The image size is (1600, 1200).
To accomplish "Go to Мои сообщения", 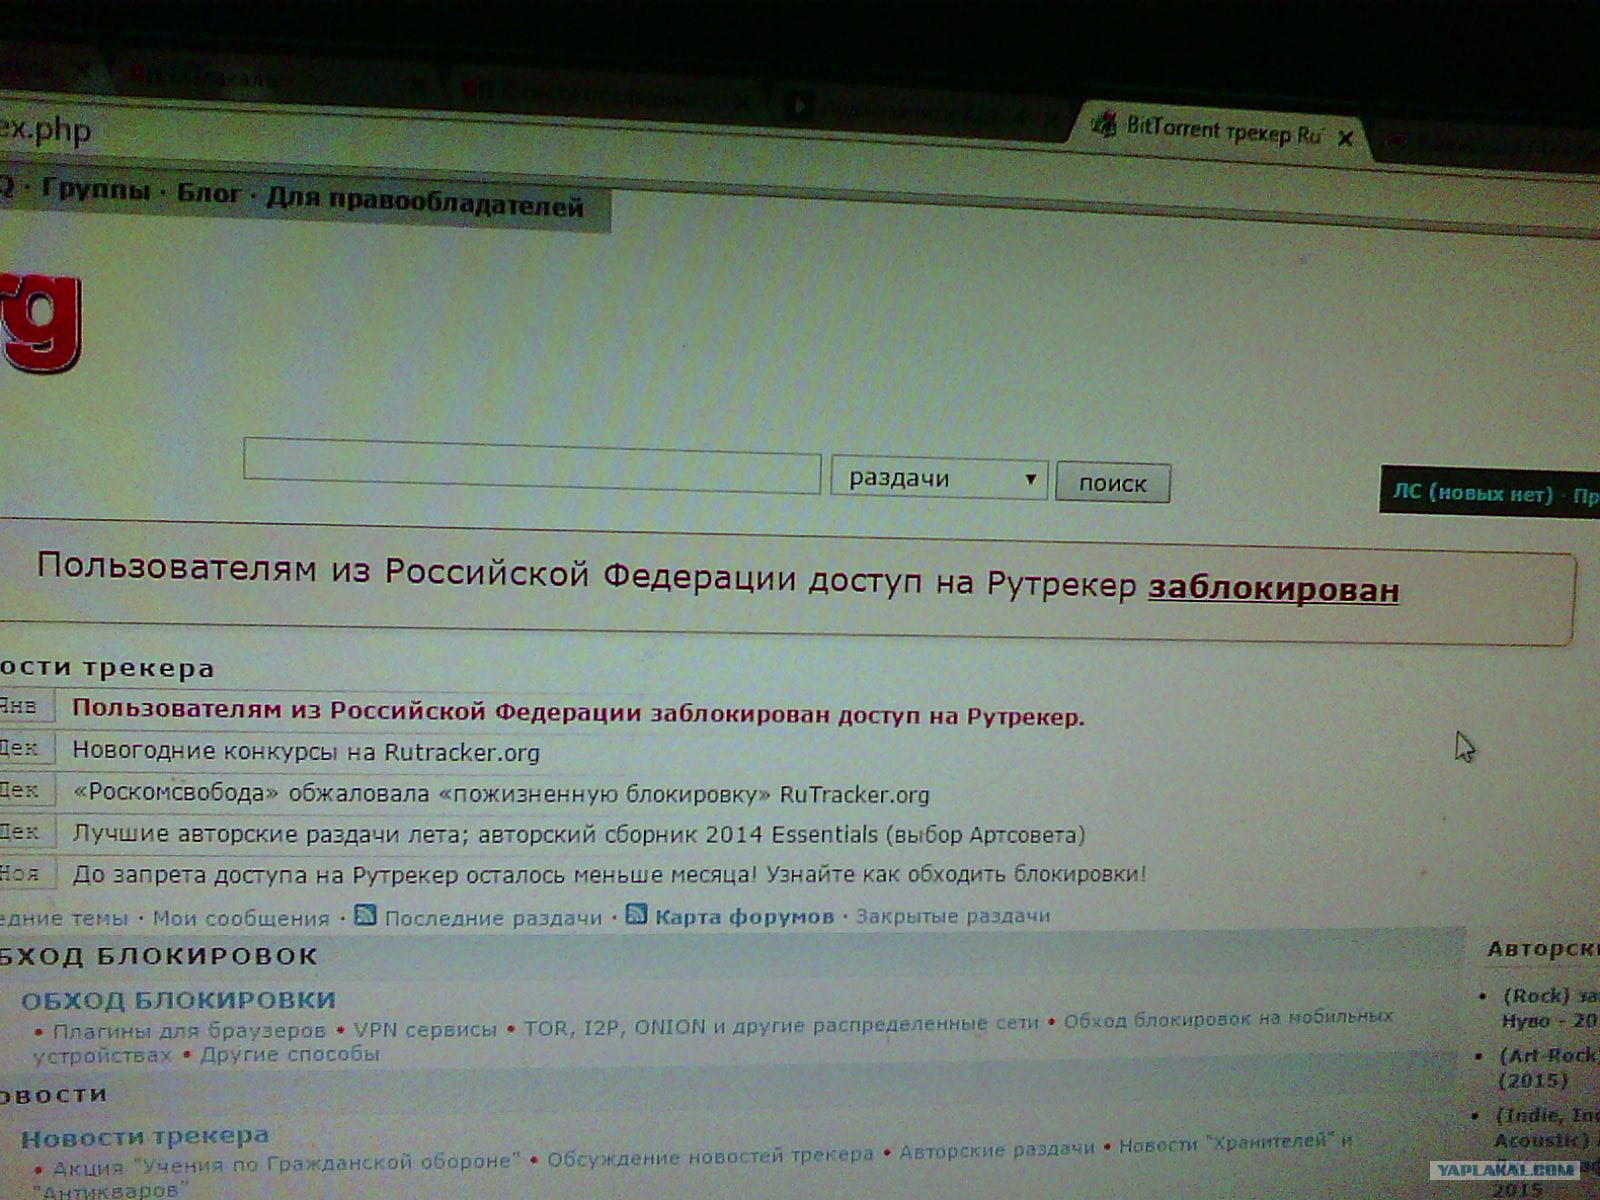I will click(241, 918).
